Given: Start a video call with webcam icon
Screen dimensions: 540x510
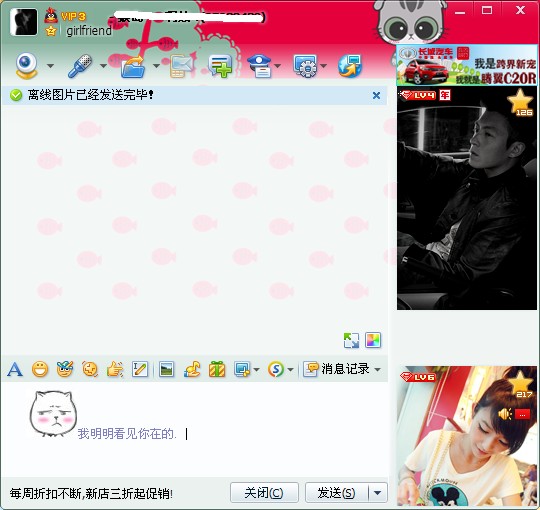Looking at the screenshot, I should (x=27, y=65).
